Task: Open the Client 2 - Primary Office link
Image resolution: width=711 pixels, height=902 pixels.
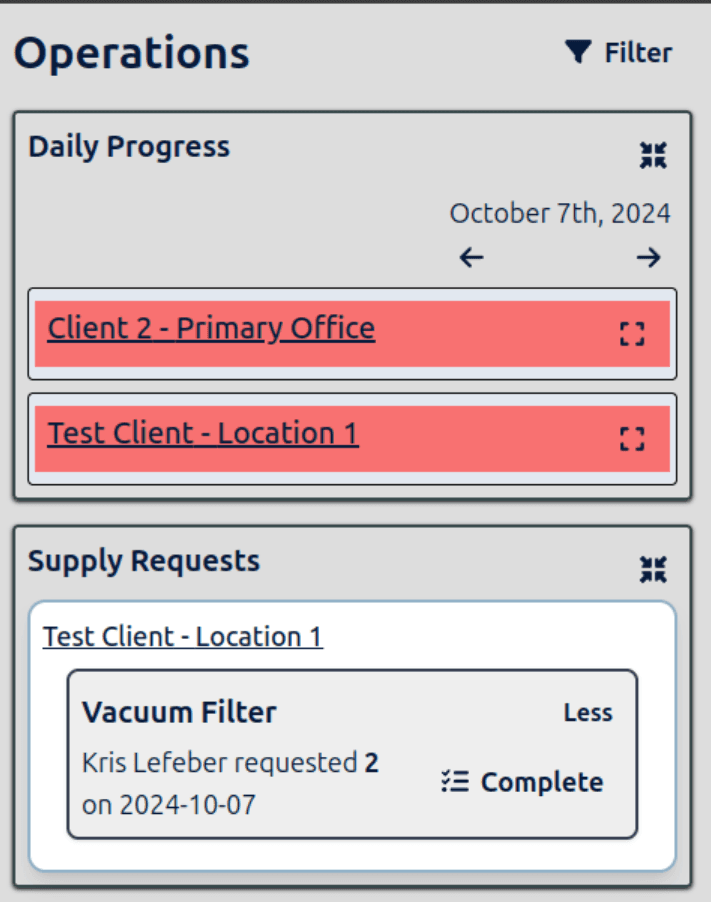Action: [211, 329]
